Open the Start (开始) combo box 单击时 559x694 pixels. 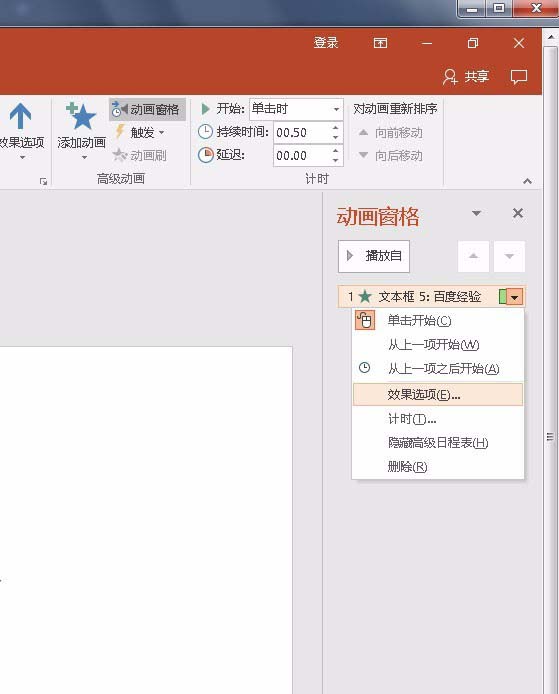[x=296, y=109]
